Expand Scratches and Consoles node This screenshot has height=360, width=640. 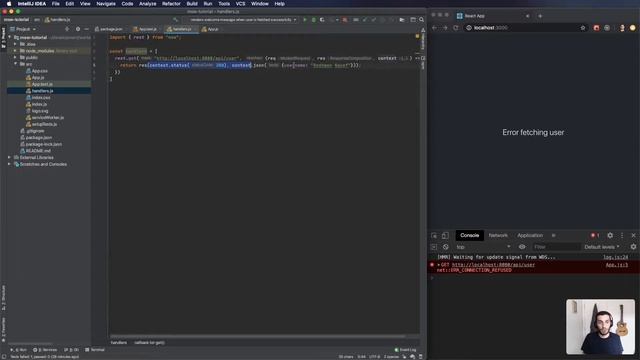(9, 164)
